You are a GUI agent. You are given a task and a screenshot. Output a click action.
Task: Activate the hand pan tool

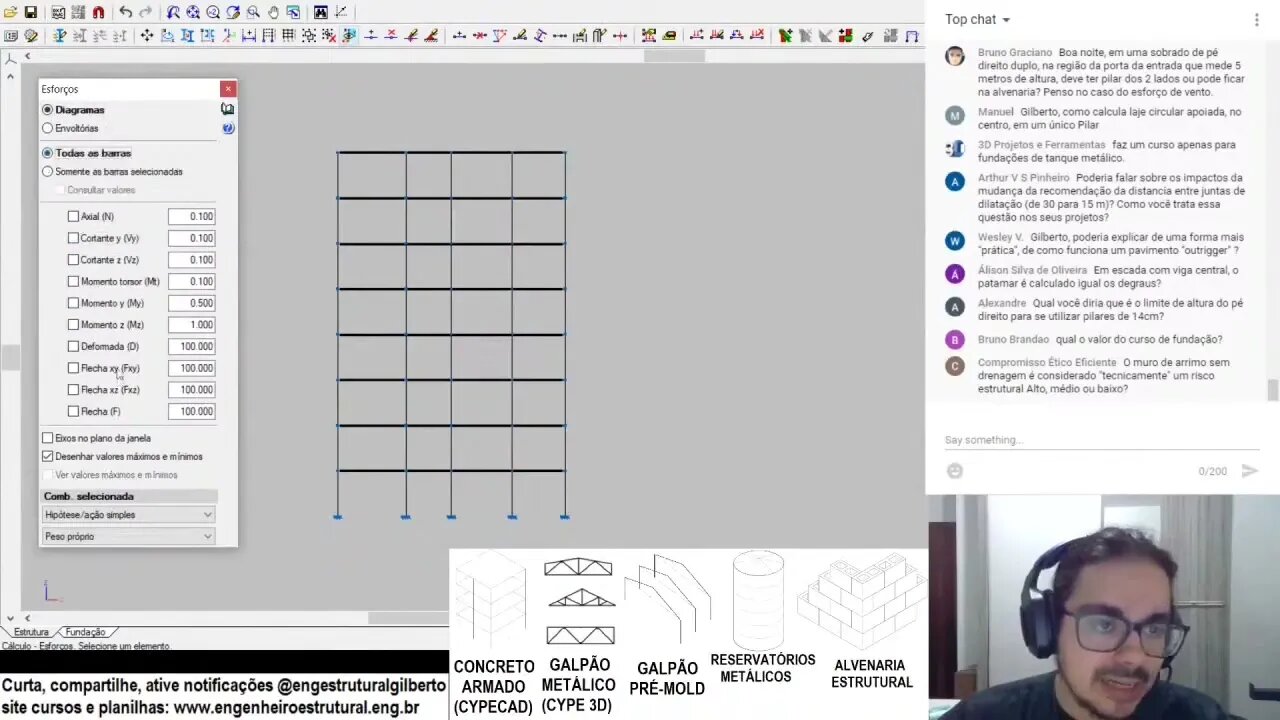273,13
